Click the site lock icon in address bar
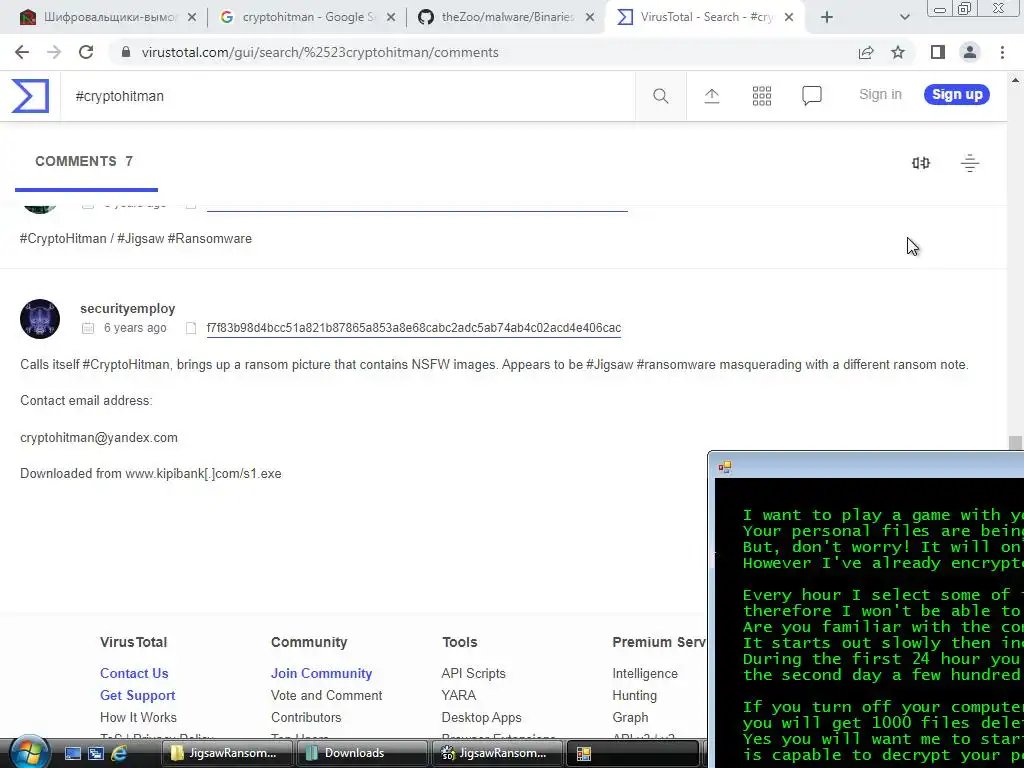This screenshot has height=768, width=1024. (126, 52)
